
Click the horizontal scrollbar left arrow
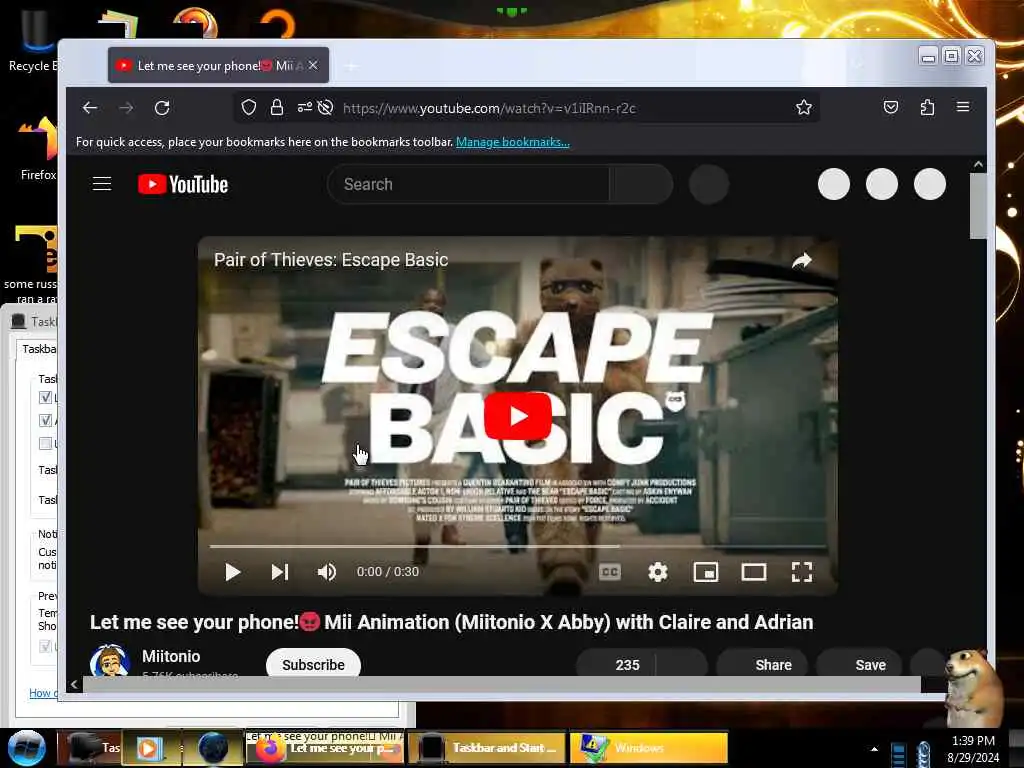click(74, 684)
